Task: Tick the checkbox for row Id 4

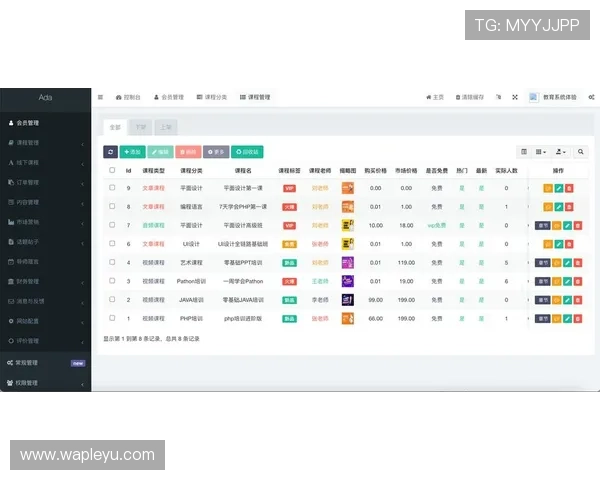Action: click(x=112, y=262)
